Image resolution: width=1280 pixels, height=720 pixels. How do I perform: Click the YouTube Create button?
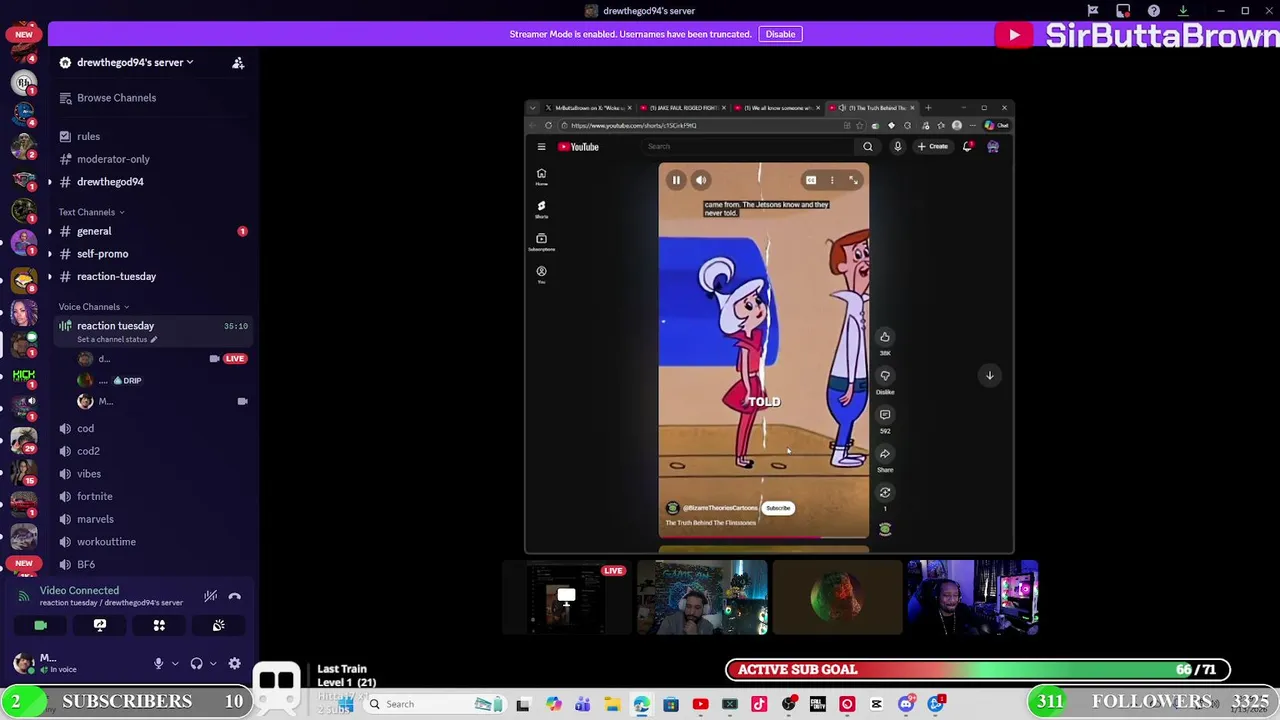(x=932, y=147)
